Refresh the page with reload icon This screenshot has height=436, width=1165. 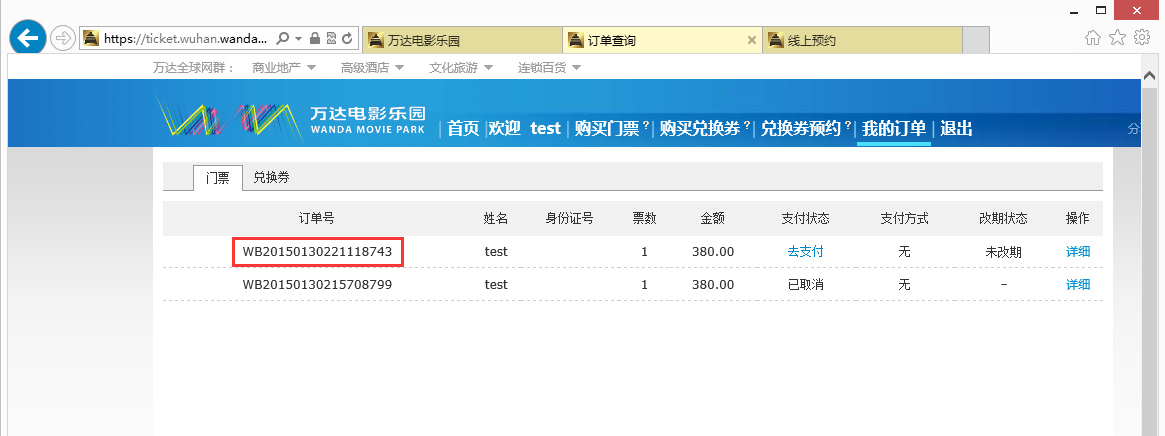point(347,38)
